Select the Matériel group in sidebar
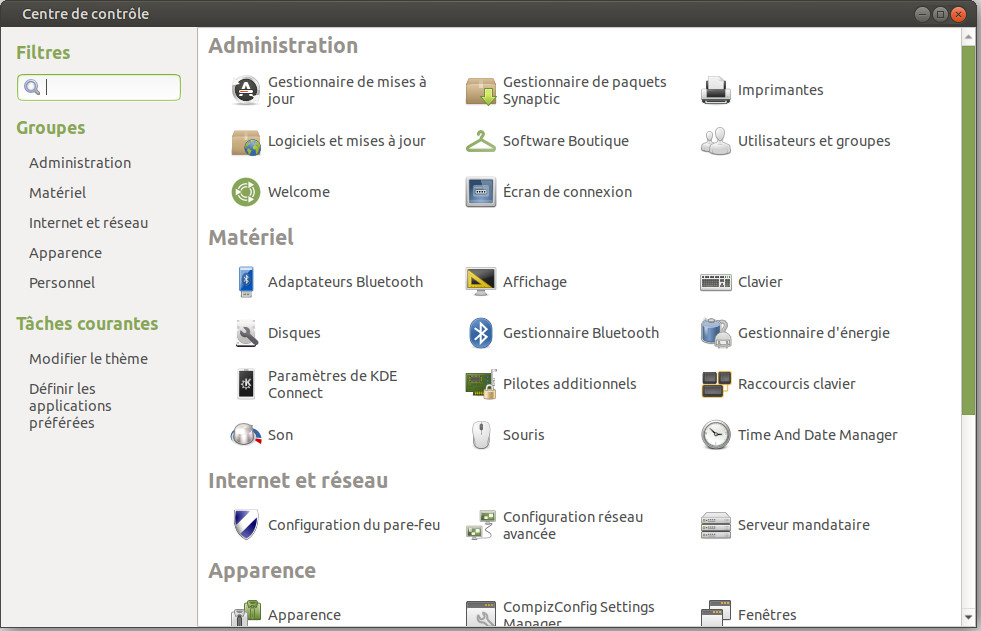Viewport: 981px width, 631px height. click(58, 193)
